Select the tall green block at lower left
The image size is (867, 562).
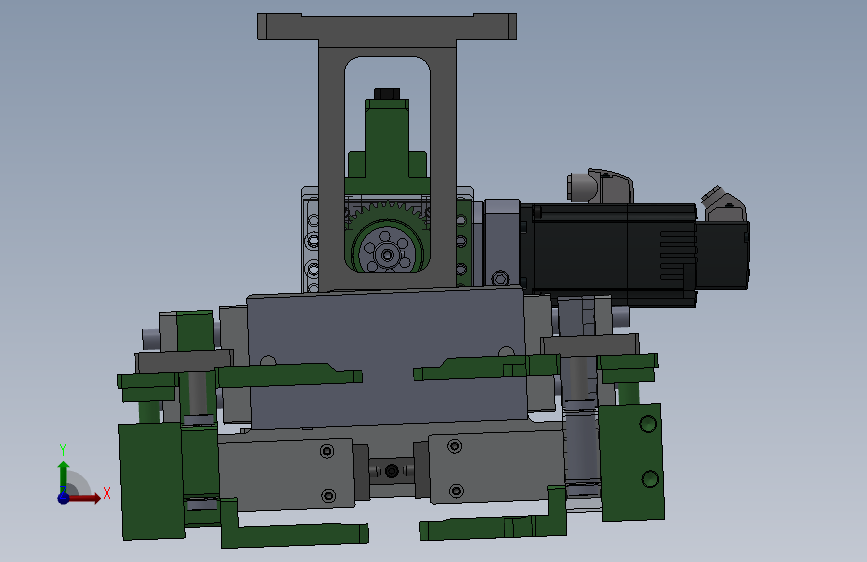tap(152, 481)
